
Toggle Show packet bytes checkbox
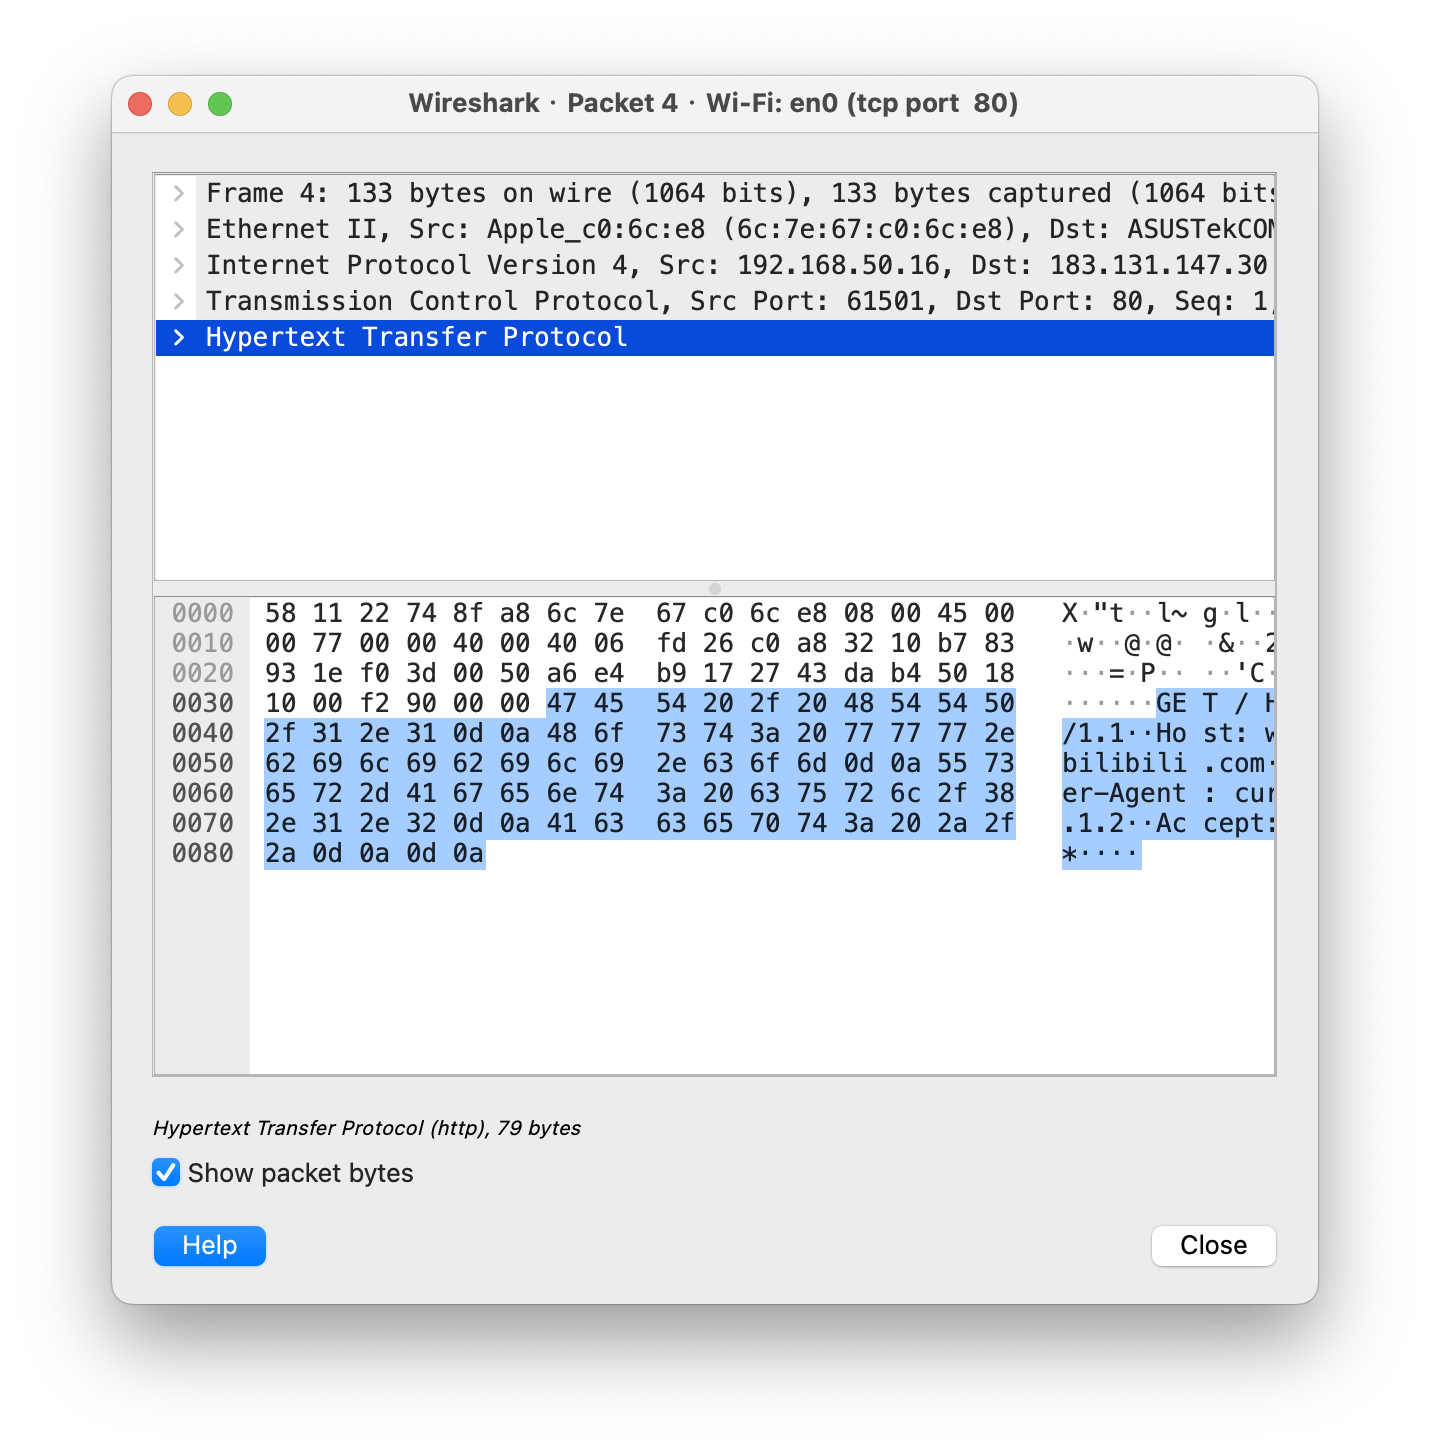pos(166,1172)
